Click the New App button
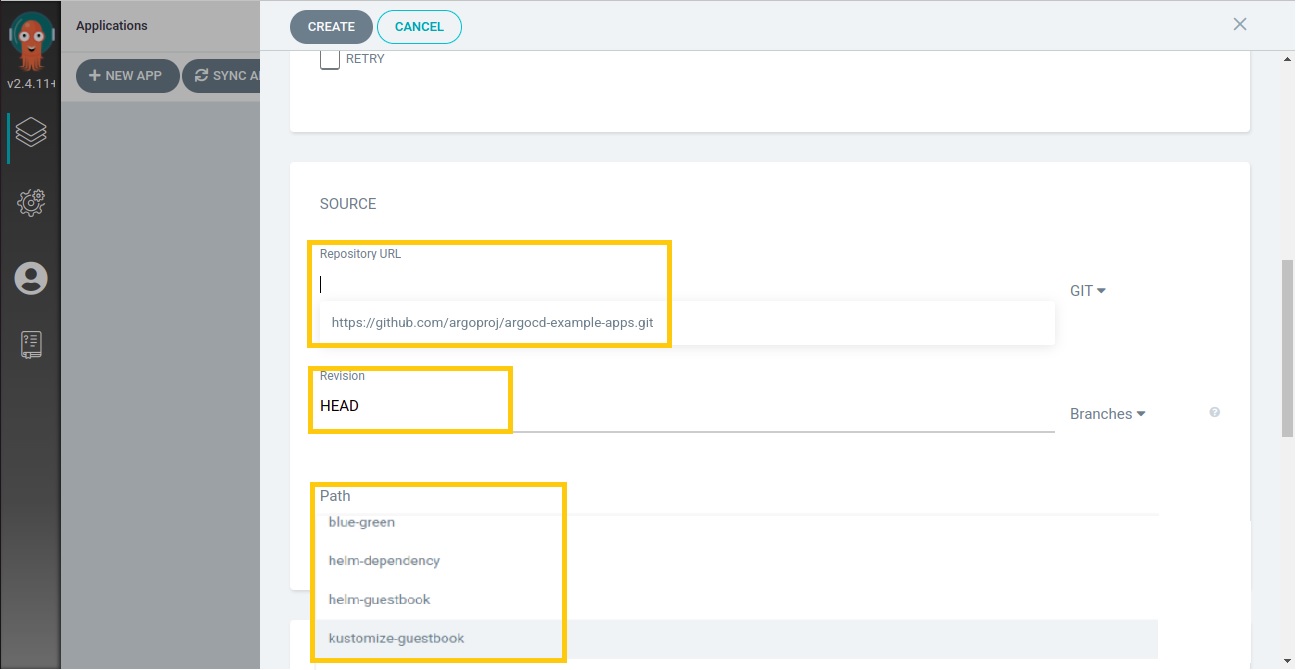This screenshot has height=670, width=1296. pos(127,76)
